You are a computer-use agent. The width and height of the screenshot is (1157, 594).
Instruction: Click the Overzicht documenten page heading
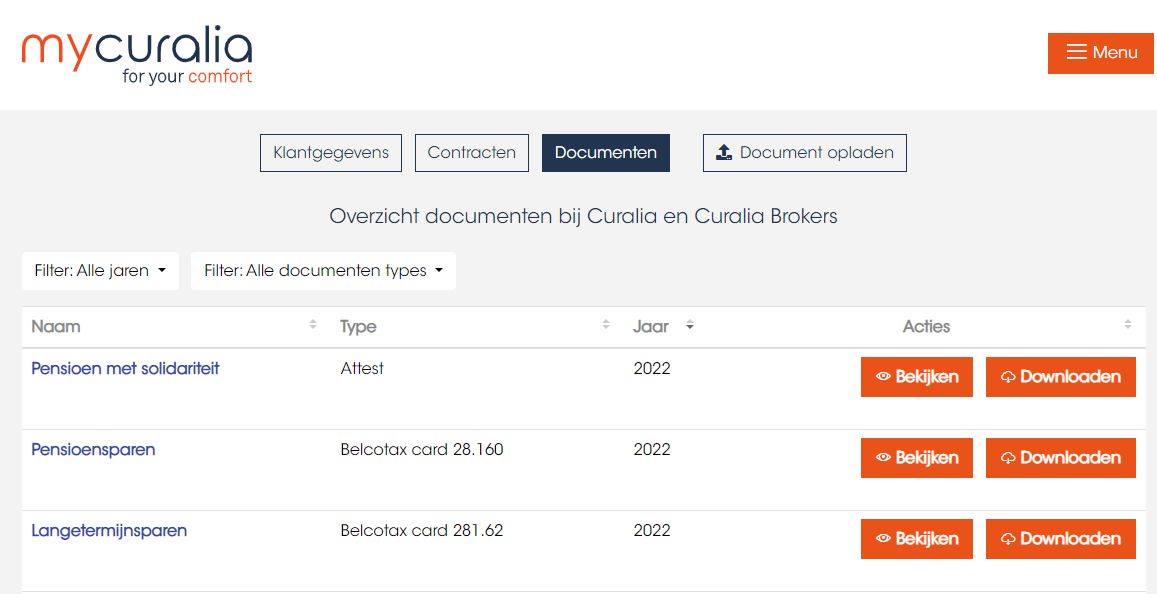tap(583, 217)
